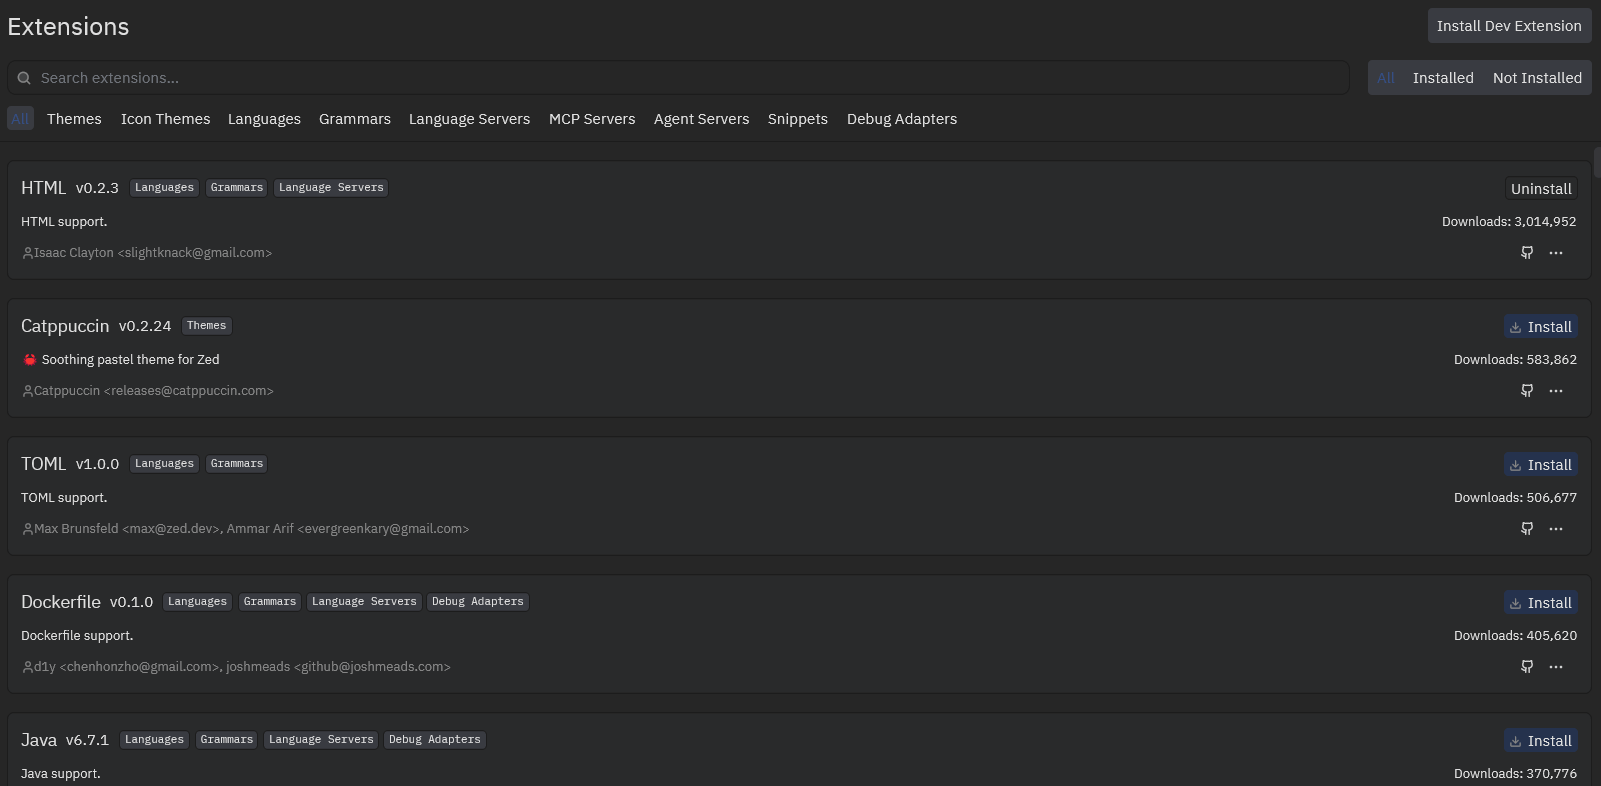The image size is (1601, 786).
Task: Open the Catppuccin extension's GitHub repository icon
Action: pos(1527,391)
